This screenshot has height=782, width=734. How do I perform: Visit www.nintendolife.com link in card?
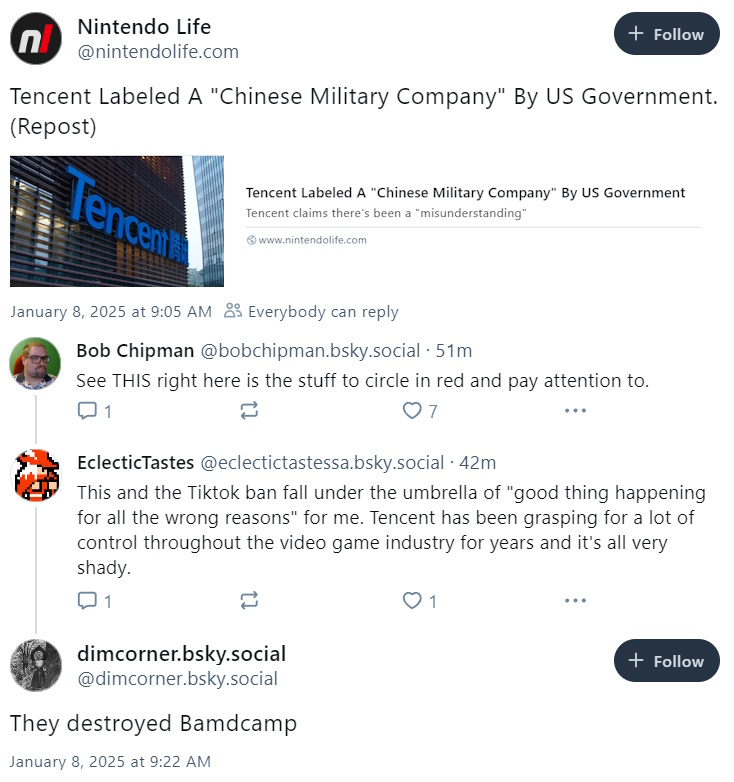point(307,240)
